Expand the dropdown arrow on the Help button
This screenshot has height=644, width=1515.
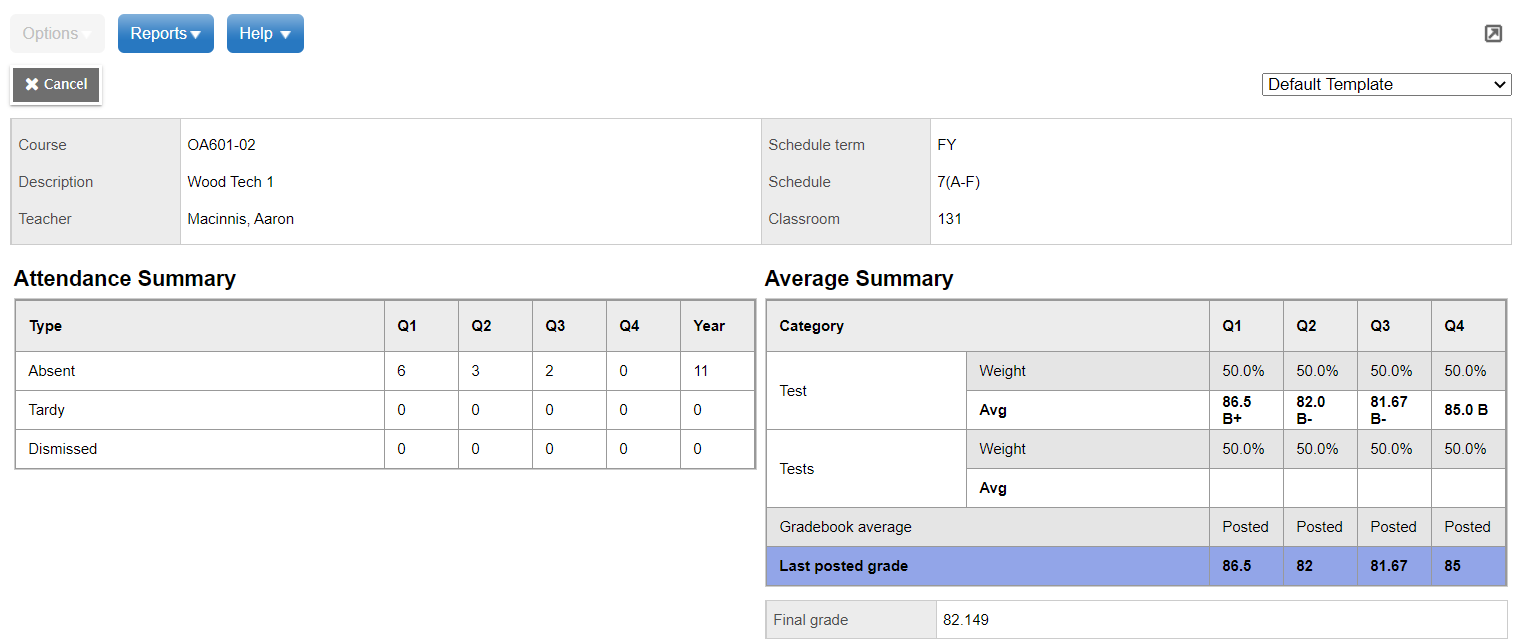(283, 33)
